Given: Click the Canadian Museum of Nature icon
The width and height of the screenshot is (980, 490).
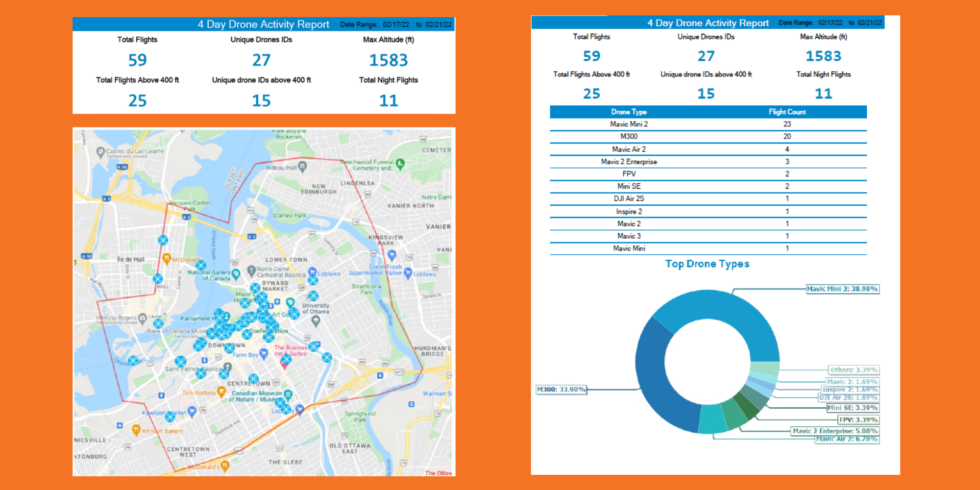Looking at the screenshot, I should point(288,394).
